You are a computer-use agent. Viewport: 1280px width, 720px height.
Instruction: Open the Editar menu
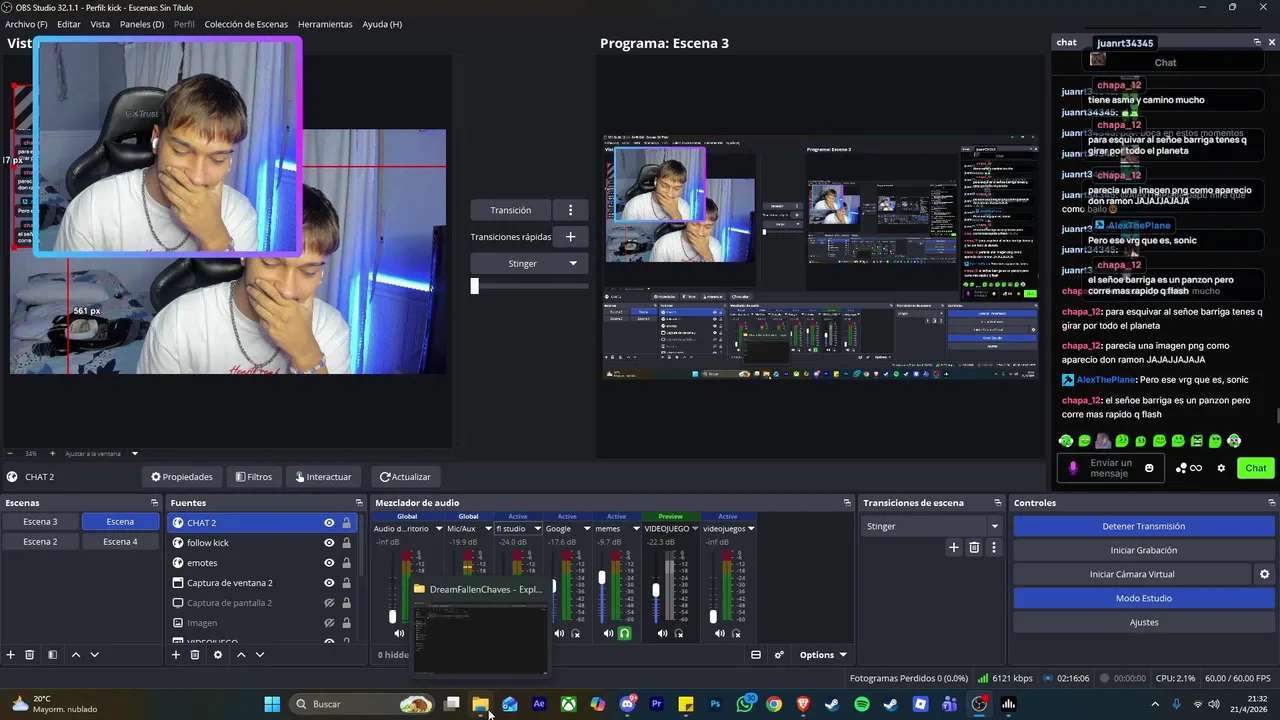69,24
